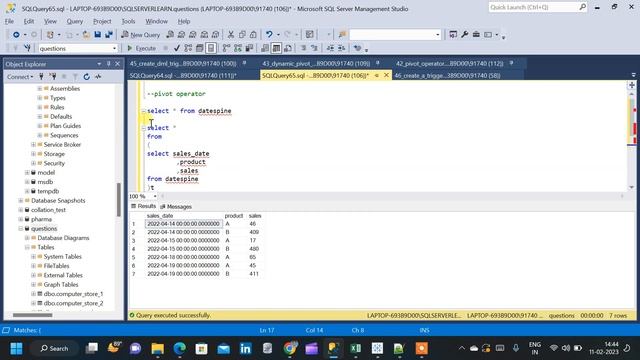
Task: Toggle Include Actual Execution Plan
Action: tap(227, 48)
